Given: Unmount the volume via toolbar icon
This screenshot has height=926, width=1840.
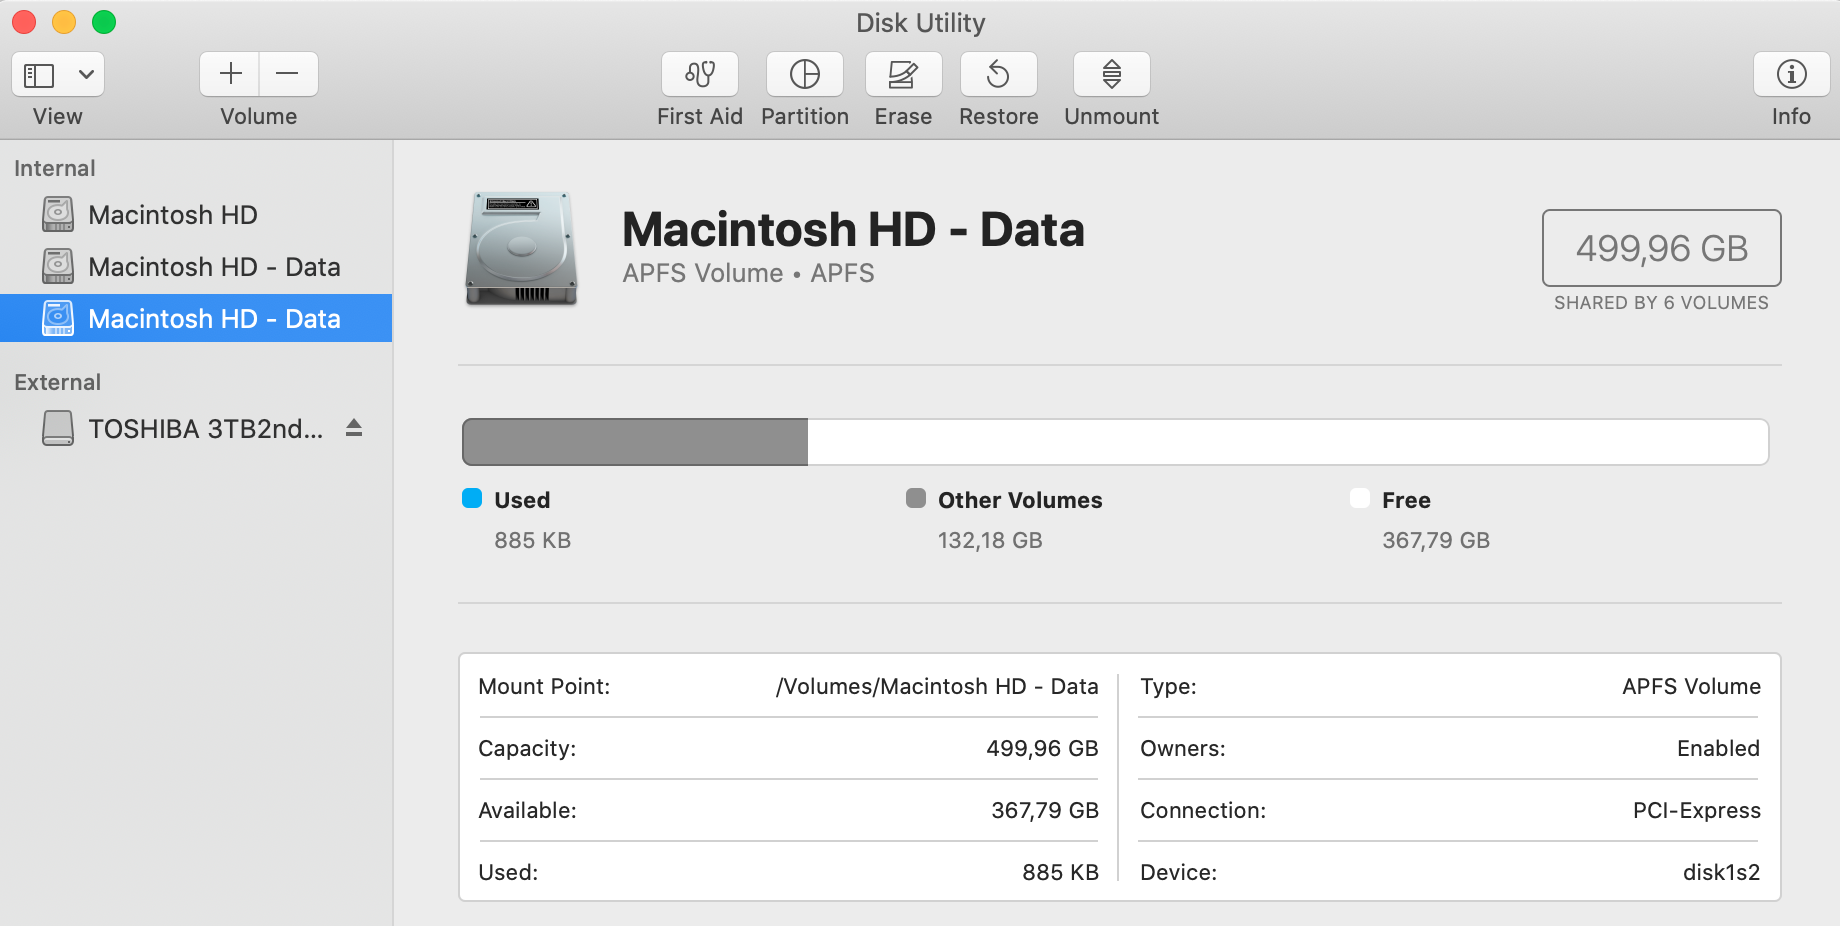Looking at the screenshot, I should tap(1112, 74).
